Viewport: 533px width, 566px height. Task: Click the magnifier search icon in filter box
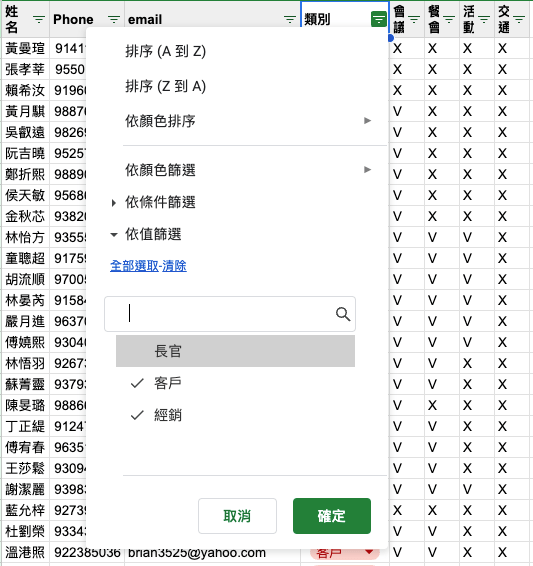(x=343, y=314)
